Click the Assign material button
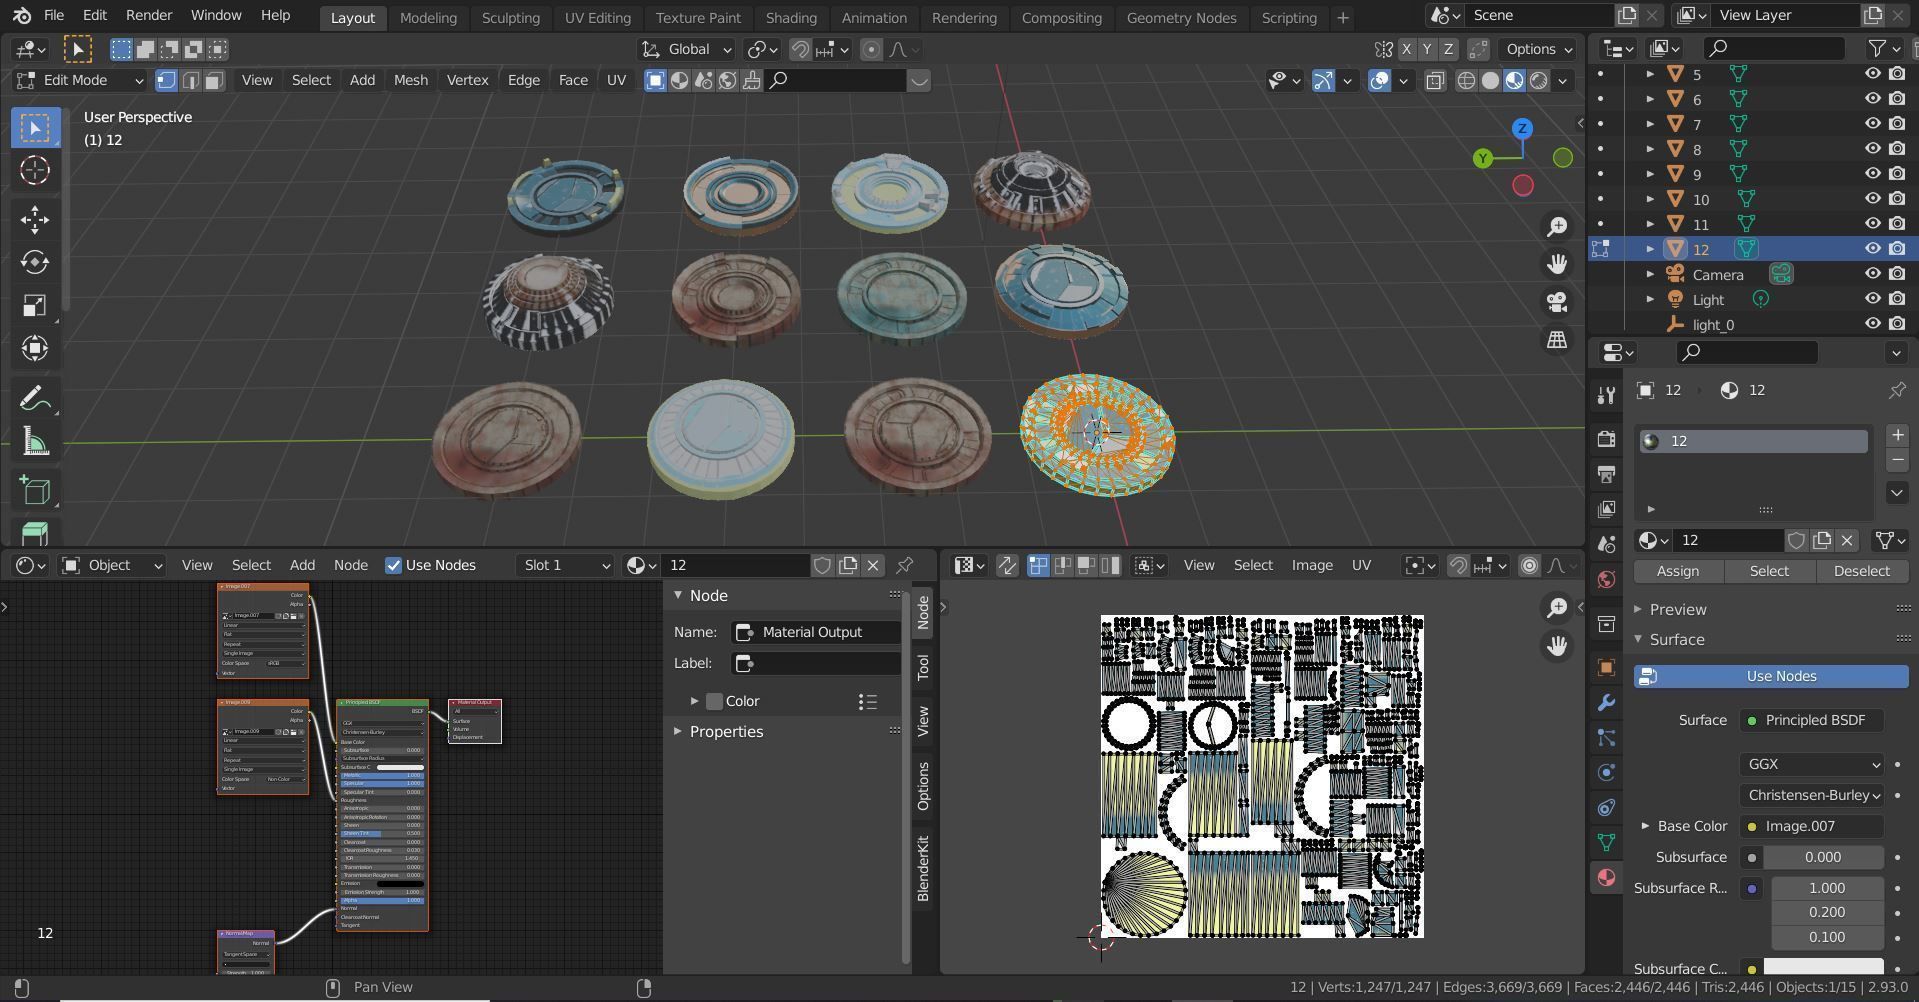Image resolution: width=1919 pixels, height=1002 pixels. [1678, 571]
